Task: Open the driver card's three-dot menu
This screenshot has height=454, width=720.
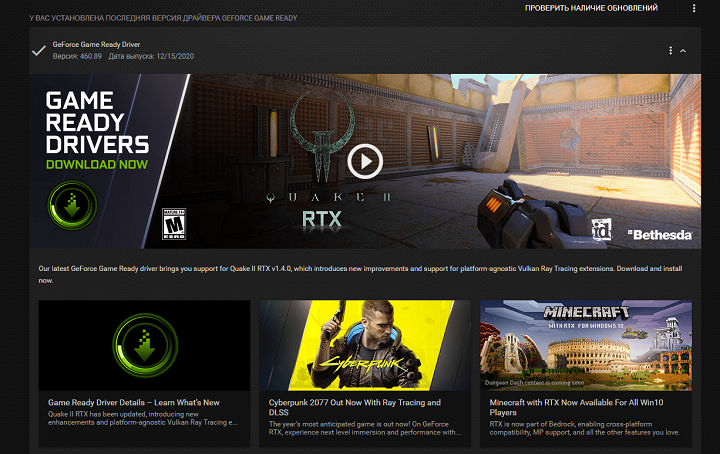Action: 670,50
